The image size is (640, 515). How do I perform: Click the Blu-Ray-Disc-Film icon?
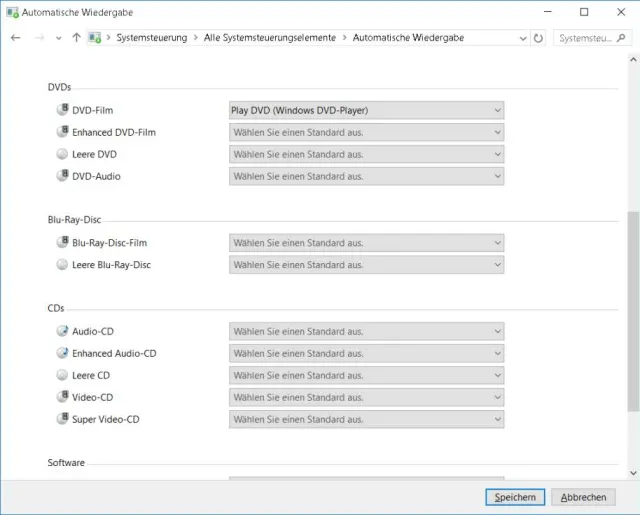[63, 242]
